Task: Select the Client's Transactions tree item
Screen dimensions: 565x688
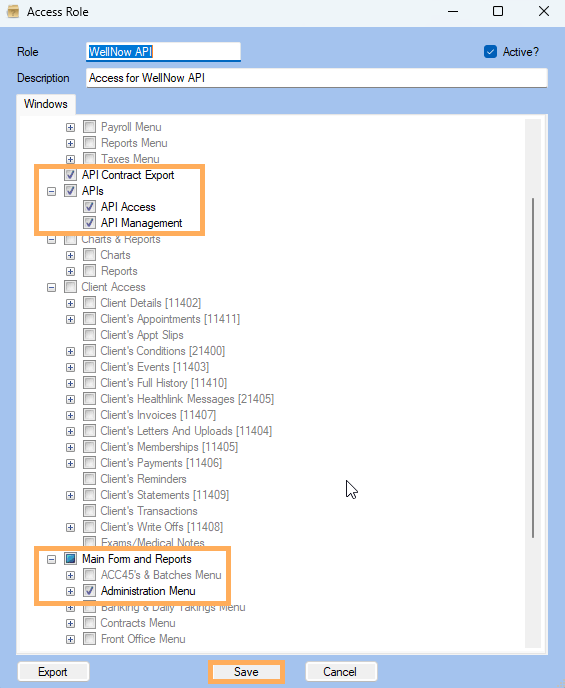Action: [x=149, y=511]
